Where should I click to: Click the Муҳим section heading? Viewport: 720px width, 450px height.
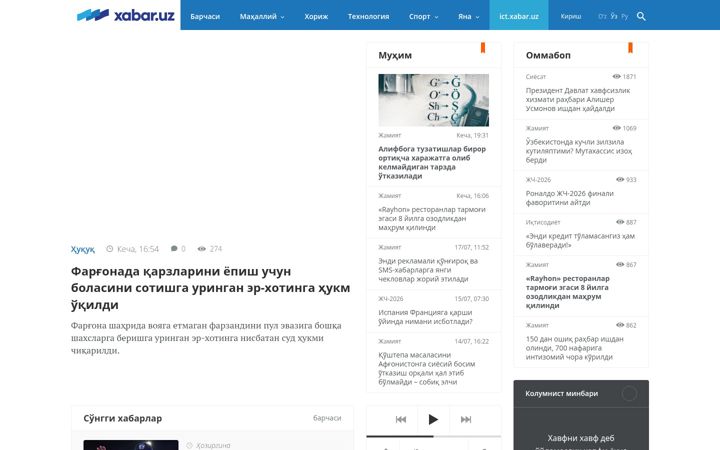395,55
